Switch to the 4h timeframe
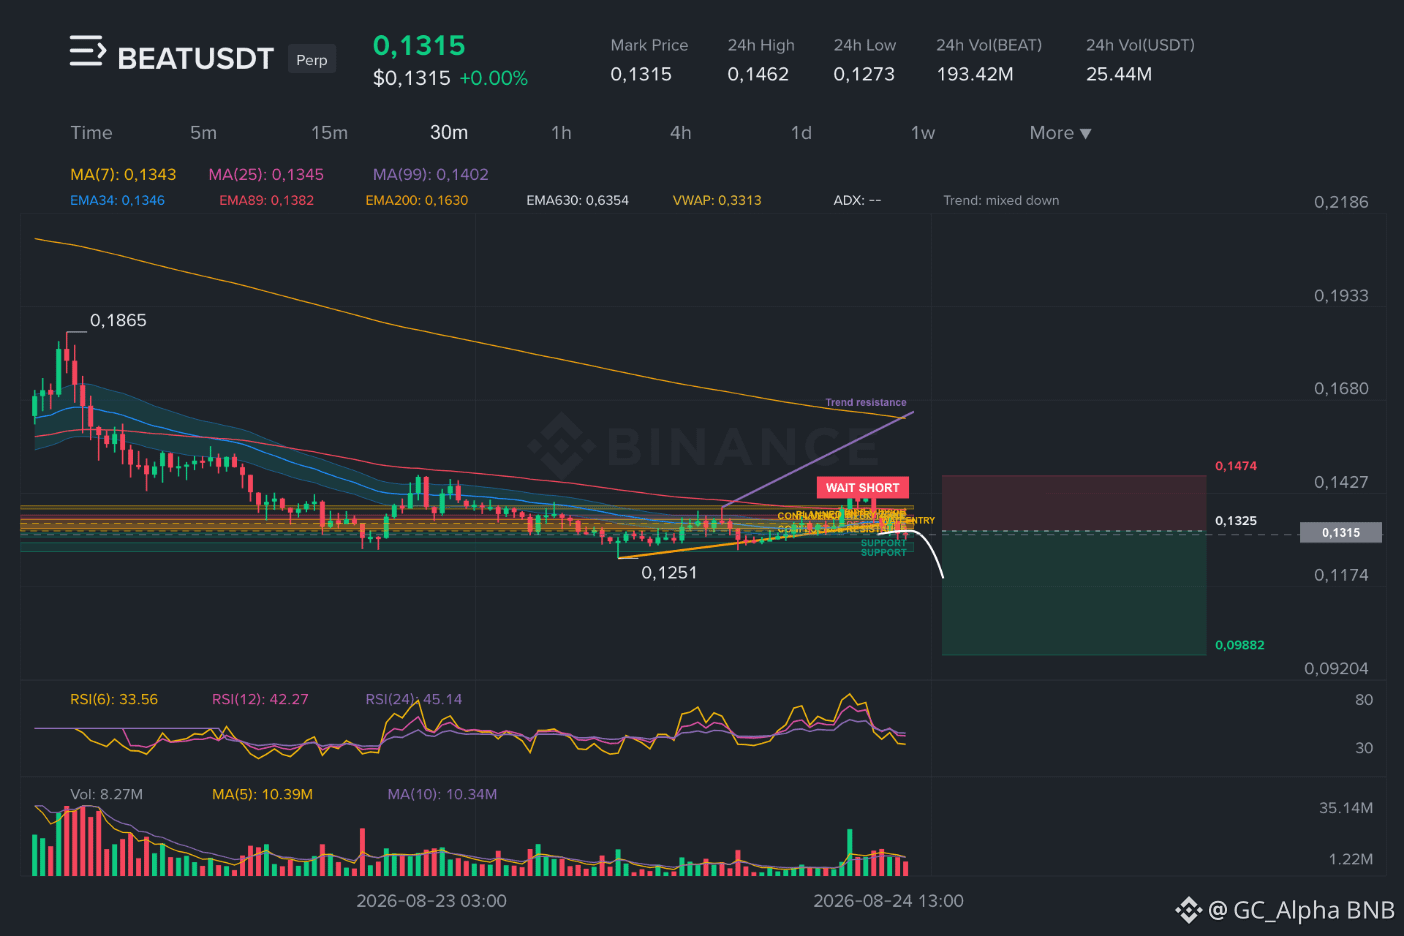Screen dimensions: 1404x936 [x=681, y=133]
